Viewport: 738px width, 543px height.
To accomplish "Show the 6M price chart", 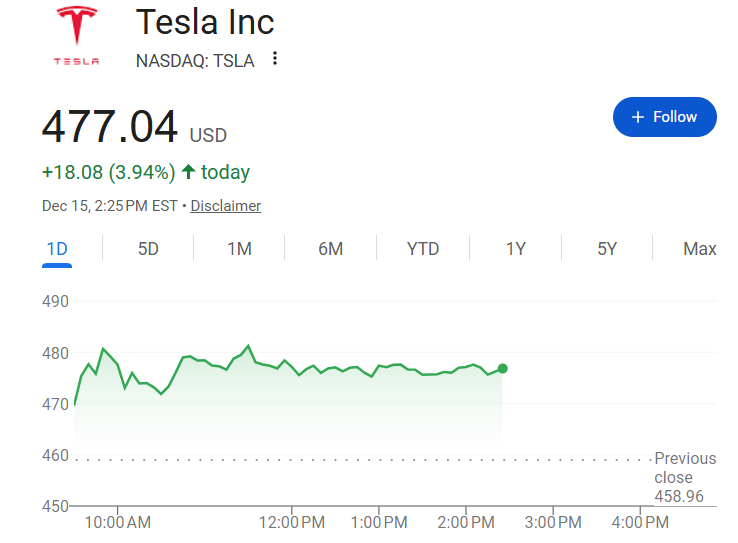I will pyautogui.click(x=331, y=249).
